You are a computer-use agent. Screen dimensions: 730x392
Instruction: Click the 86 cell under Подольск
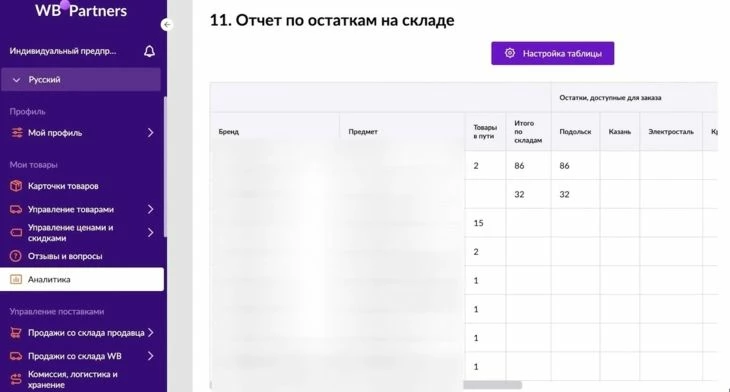(575, 166)
